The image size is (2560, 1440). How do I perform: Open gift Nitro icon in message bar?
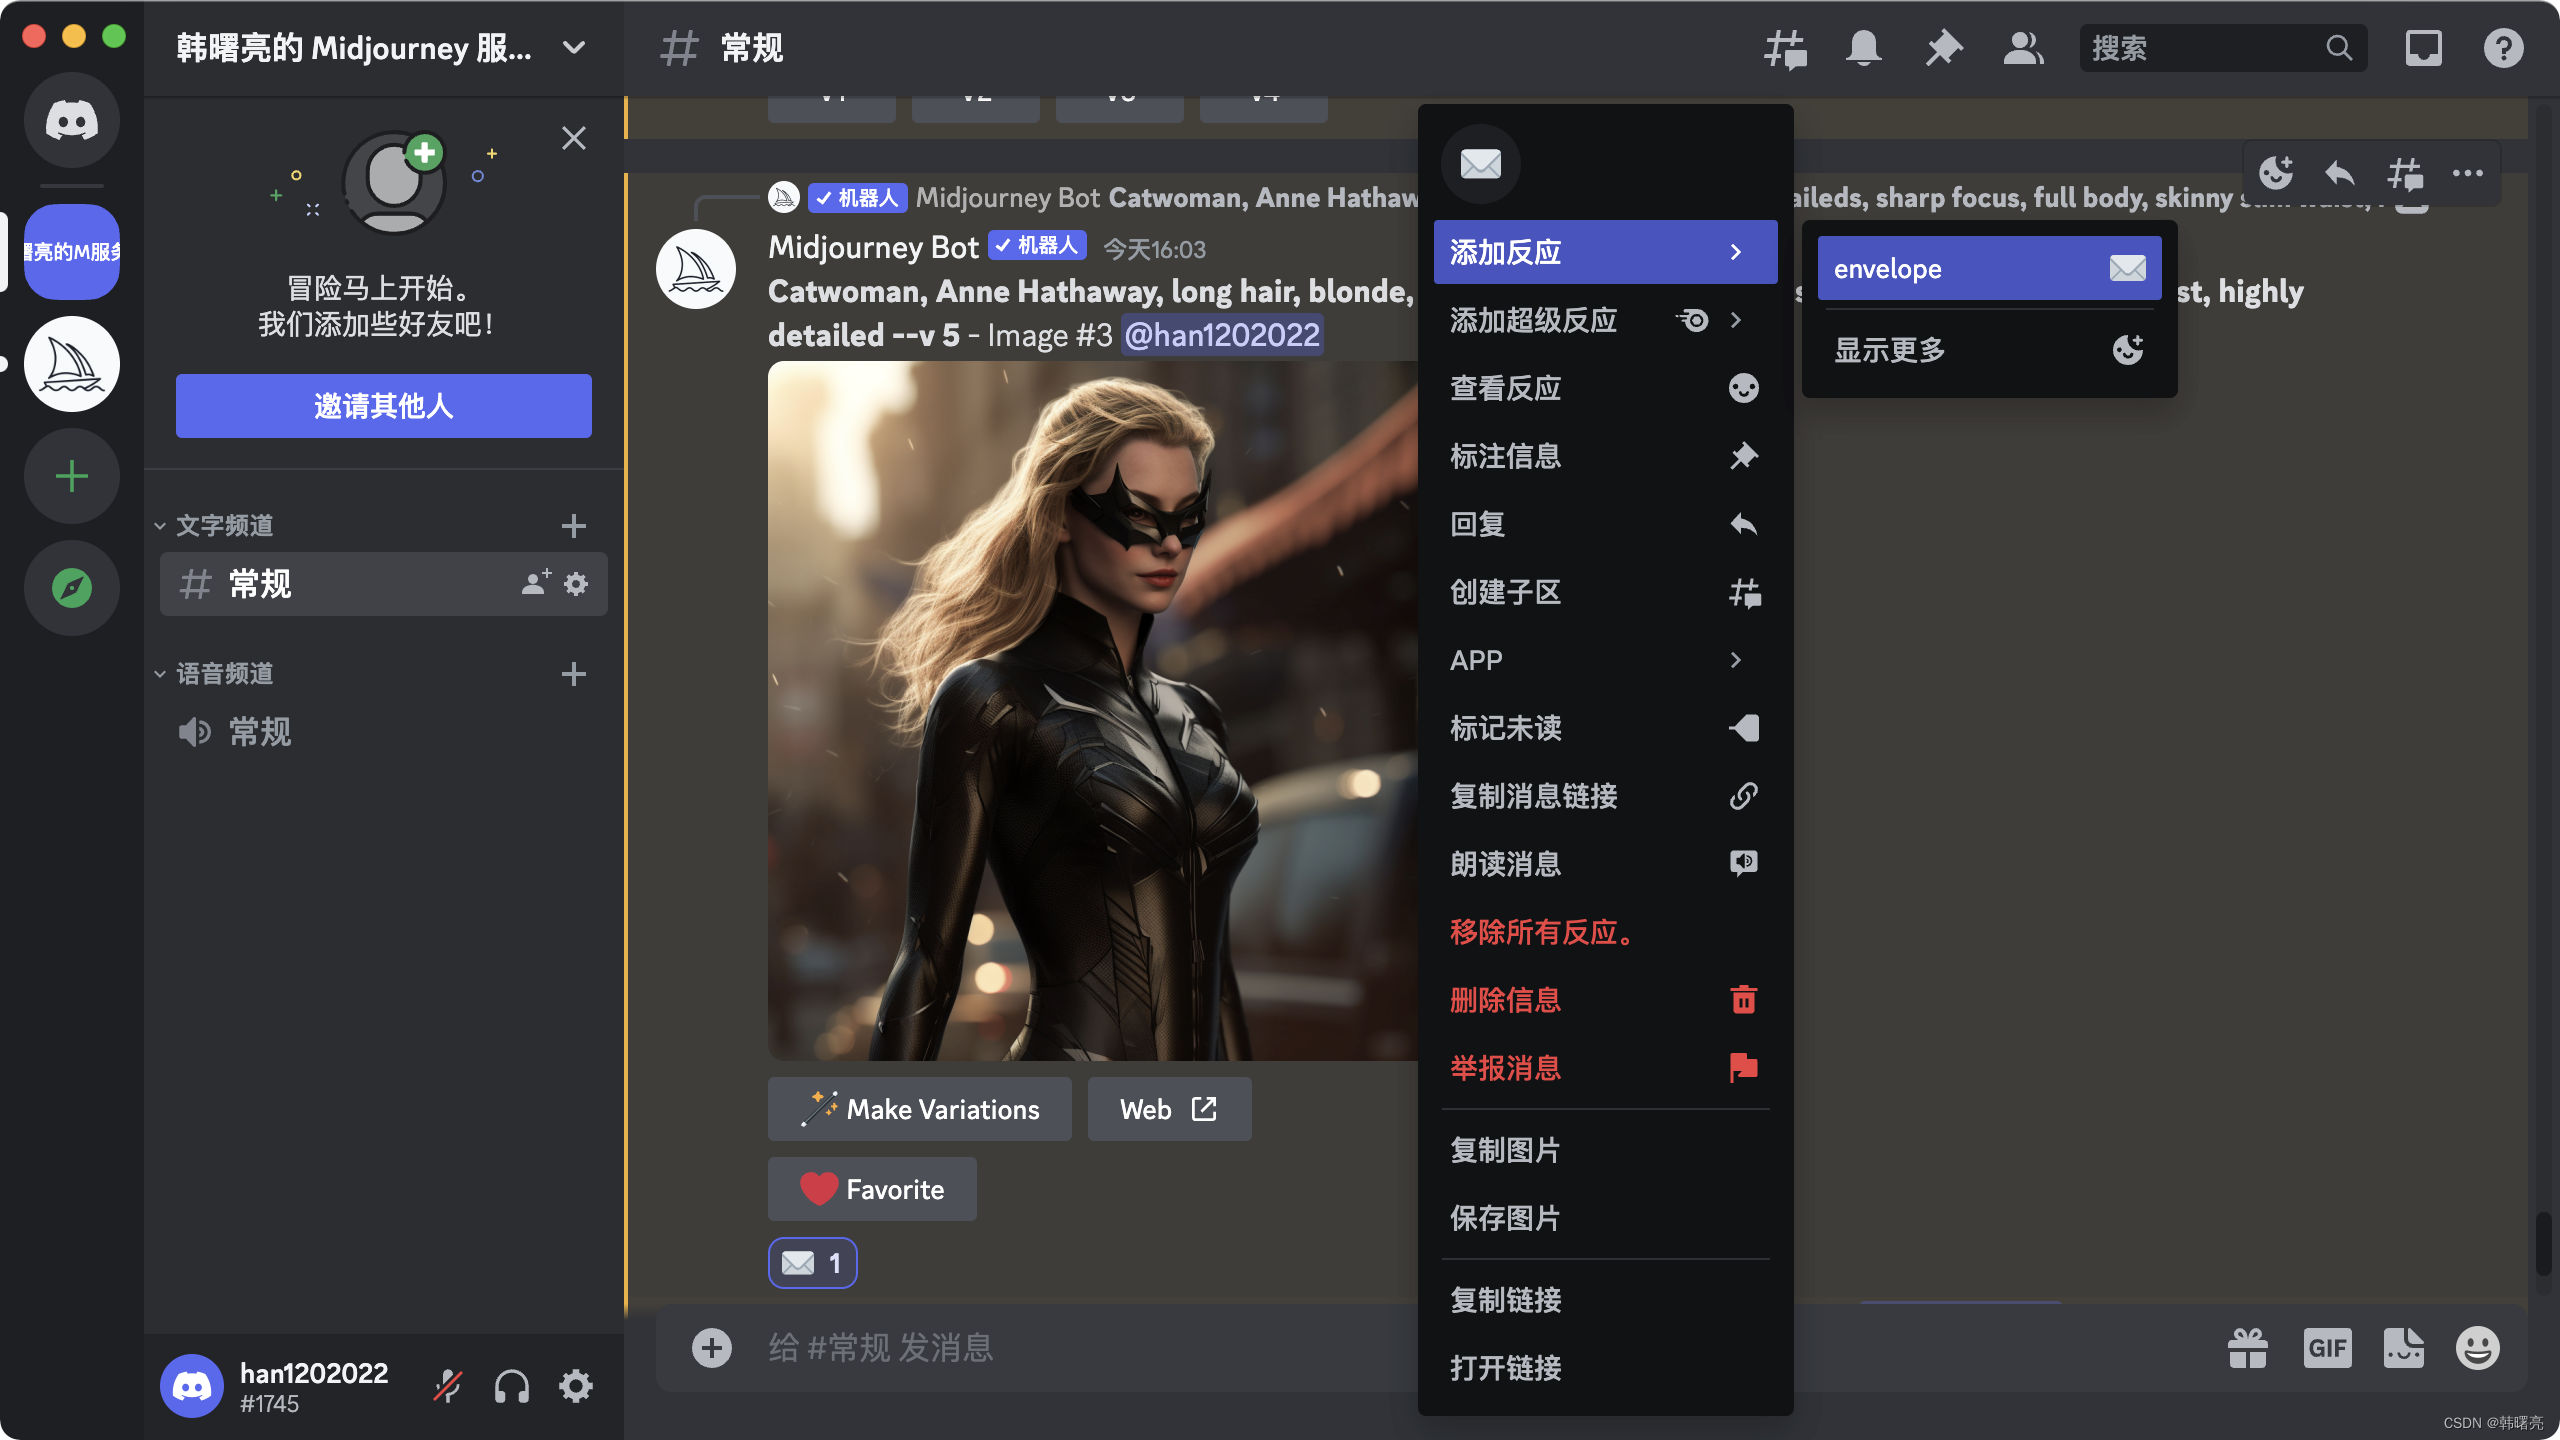(2248, 1348)
